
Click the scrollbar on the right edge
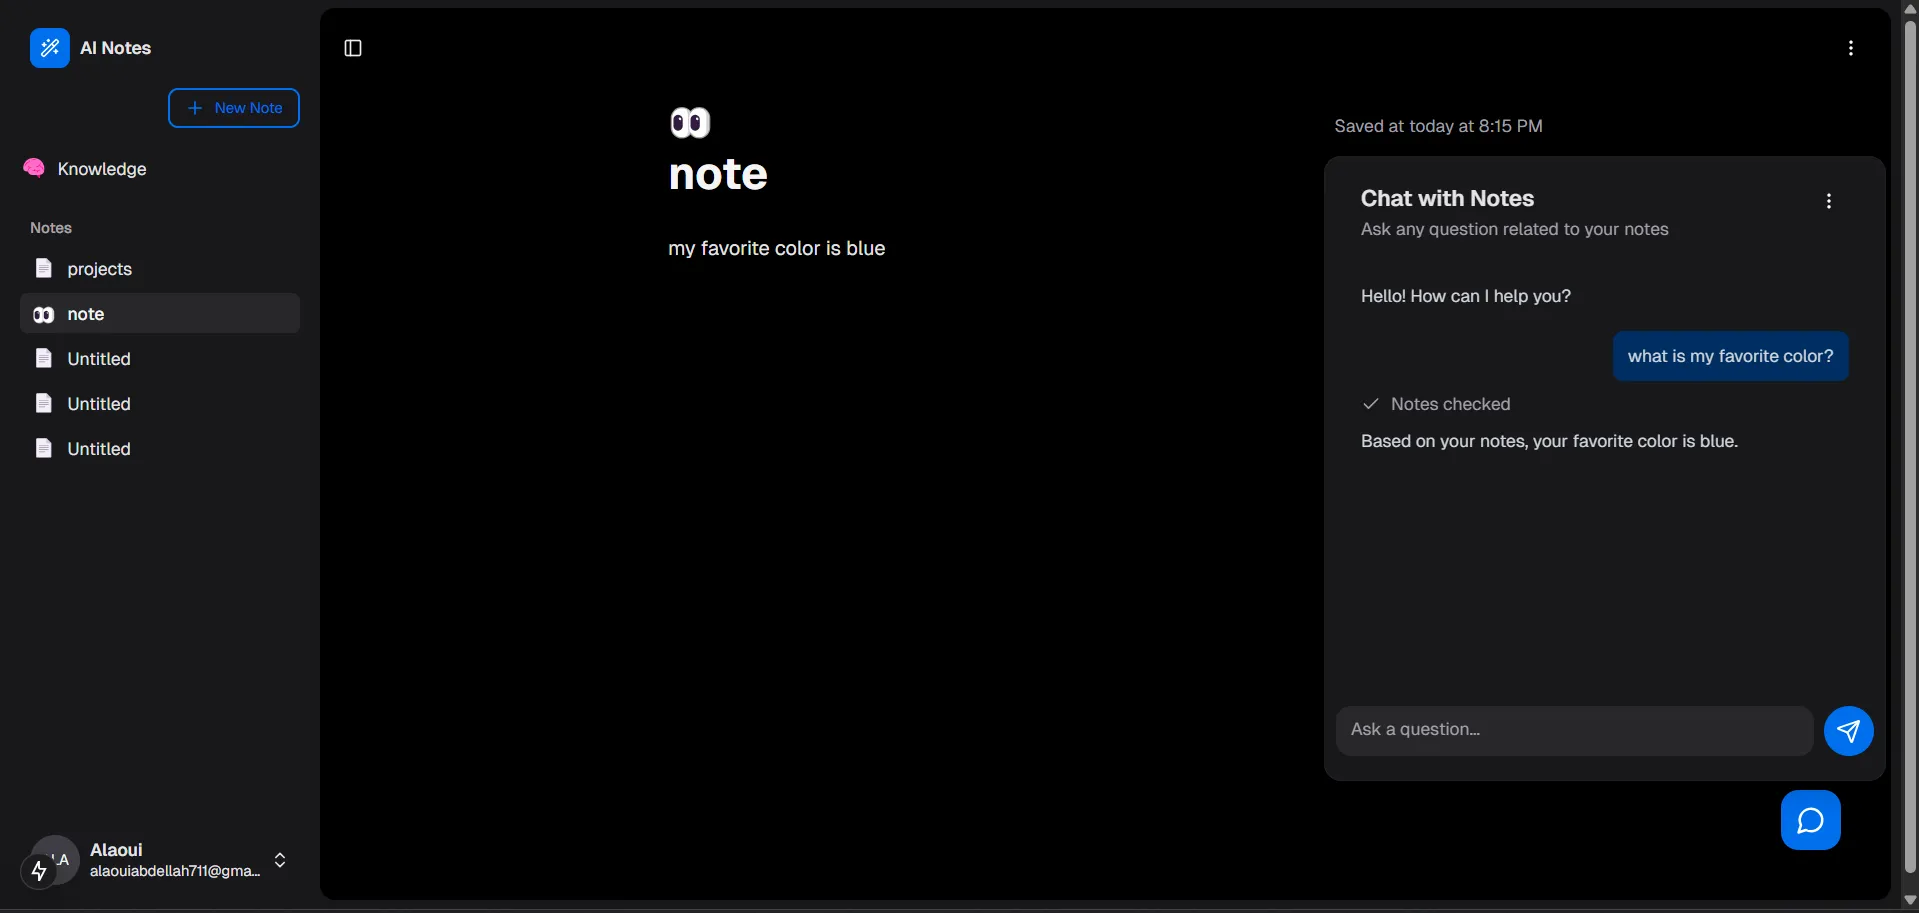pyautogui.click(x=1908, y=450)
